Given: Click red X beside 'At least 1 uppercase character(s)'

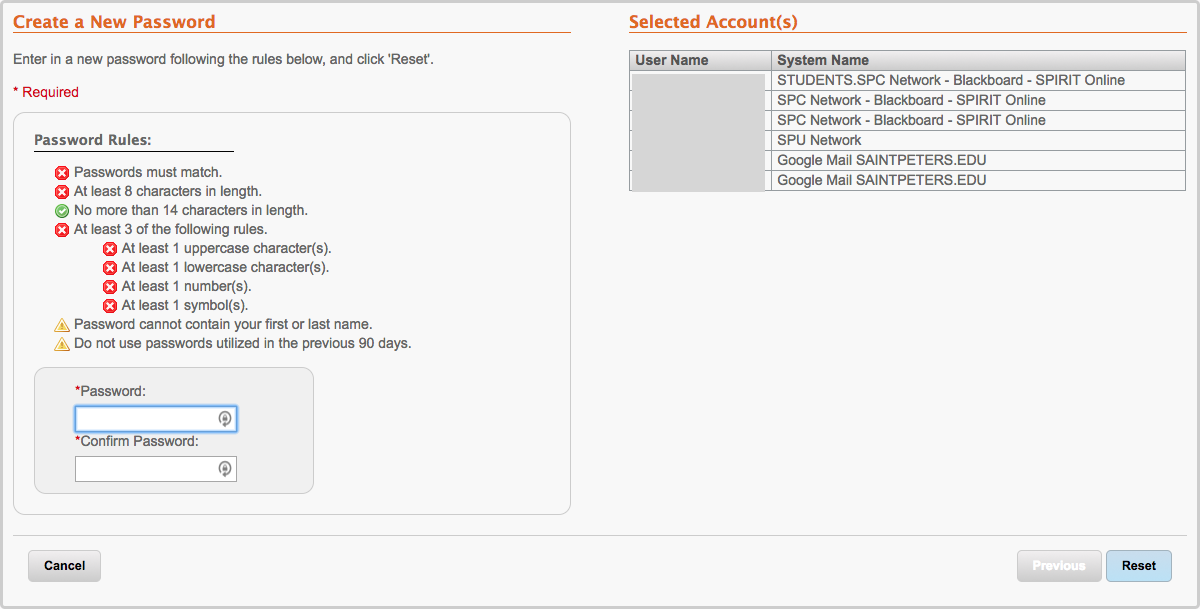Looking at the screenshot, I should (110, 249).
